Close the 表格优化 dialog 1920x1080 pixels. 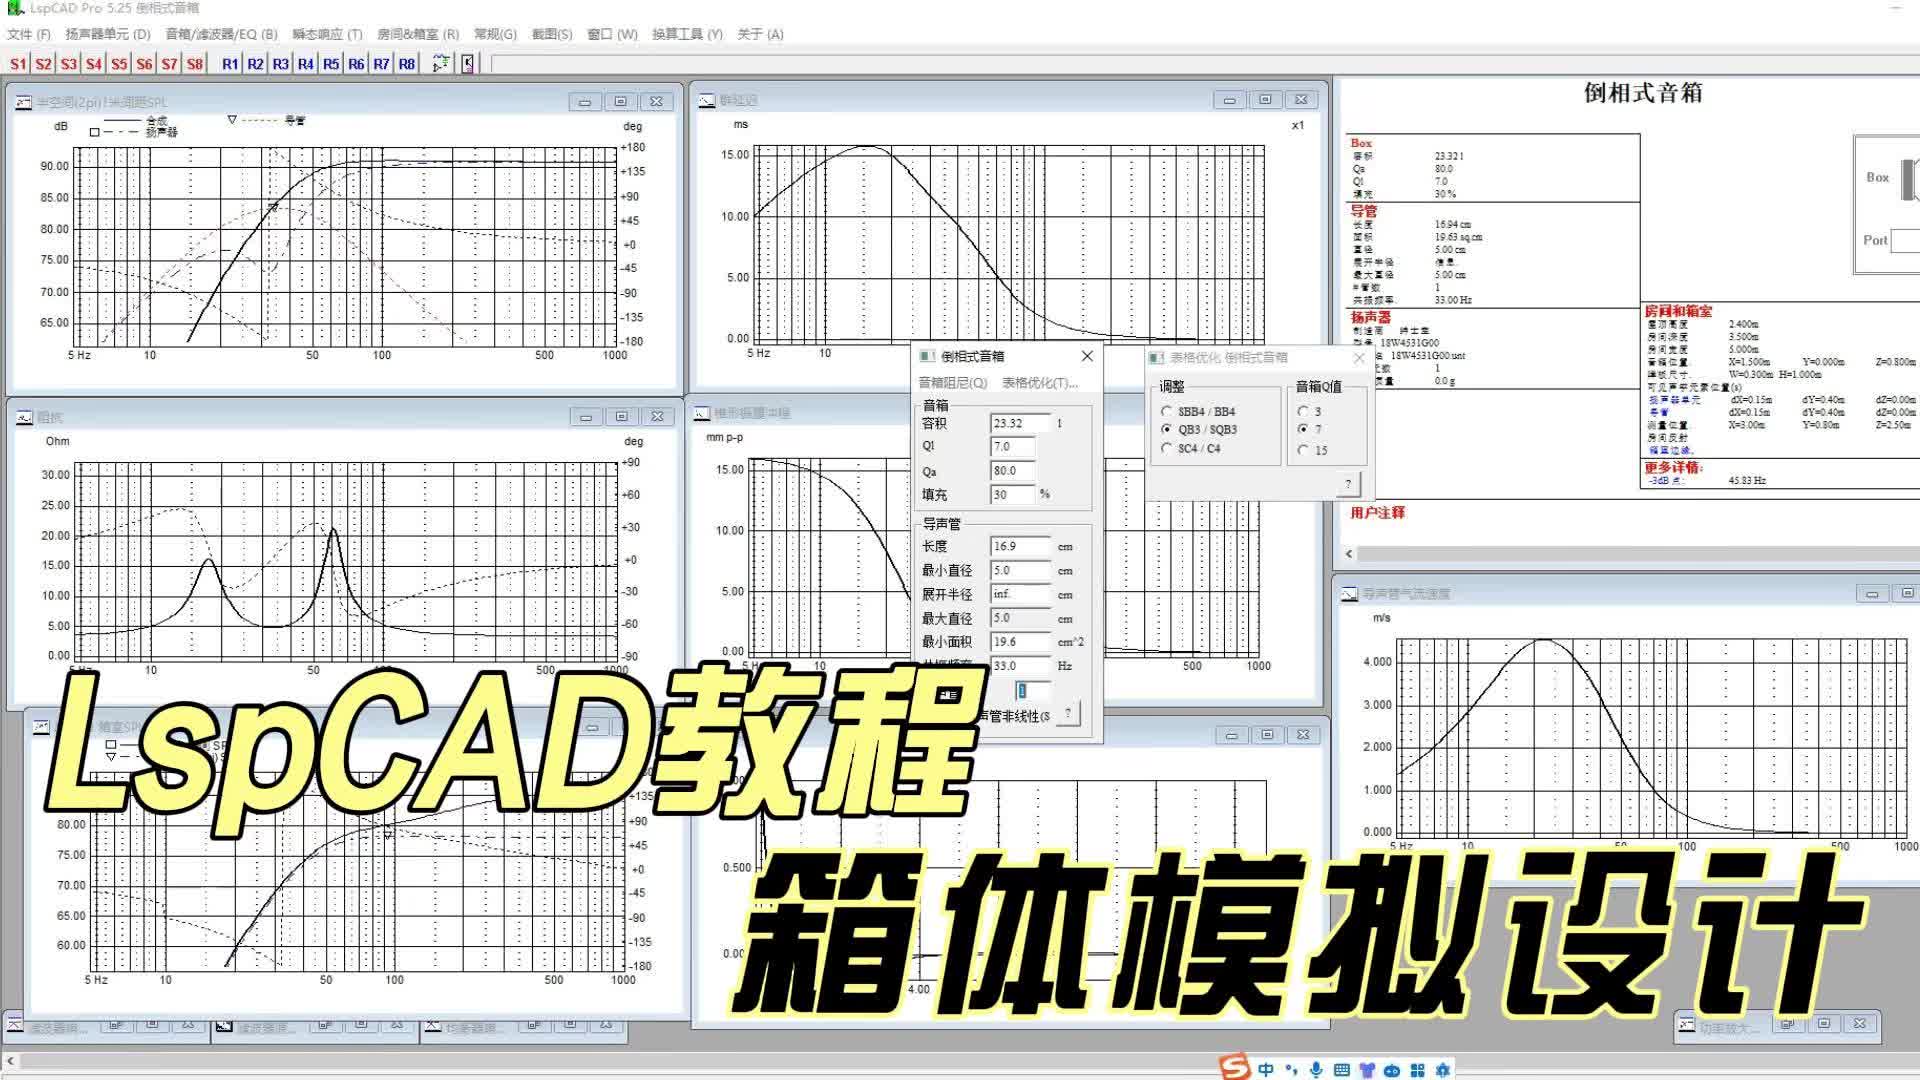(1359, 358)
